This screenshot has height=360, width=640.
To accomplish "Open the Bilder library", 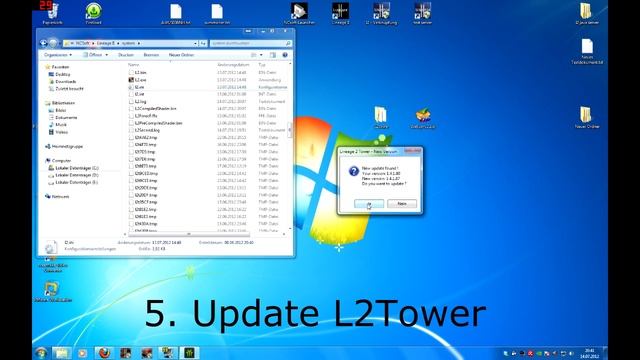I will [60, 110].
